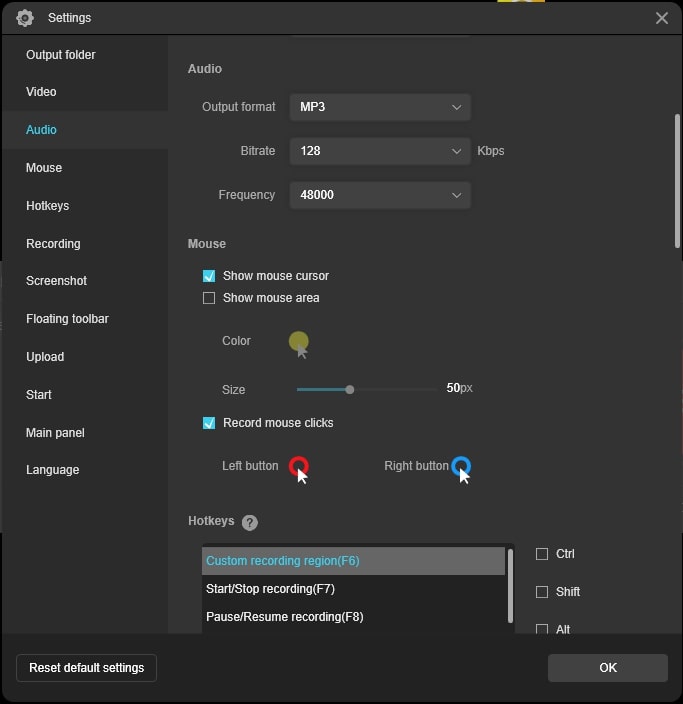The image size is (683, 704).
Task: Go to Output folder settings
Action: 61,55
